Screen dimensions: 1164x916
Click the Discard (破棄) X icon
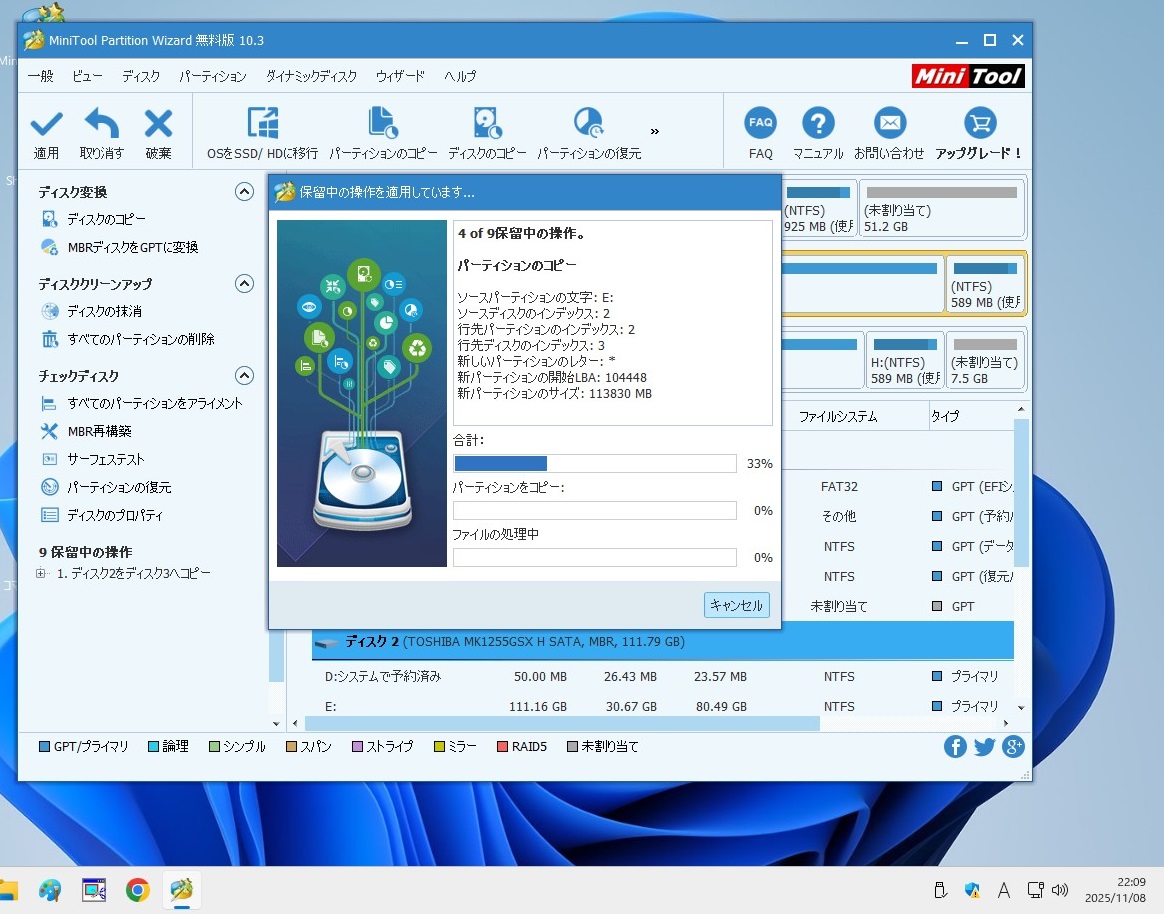point(158,125)
